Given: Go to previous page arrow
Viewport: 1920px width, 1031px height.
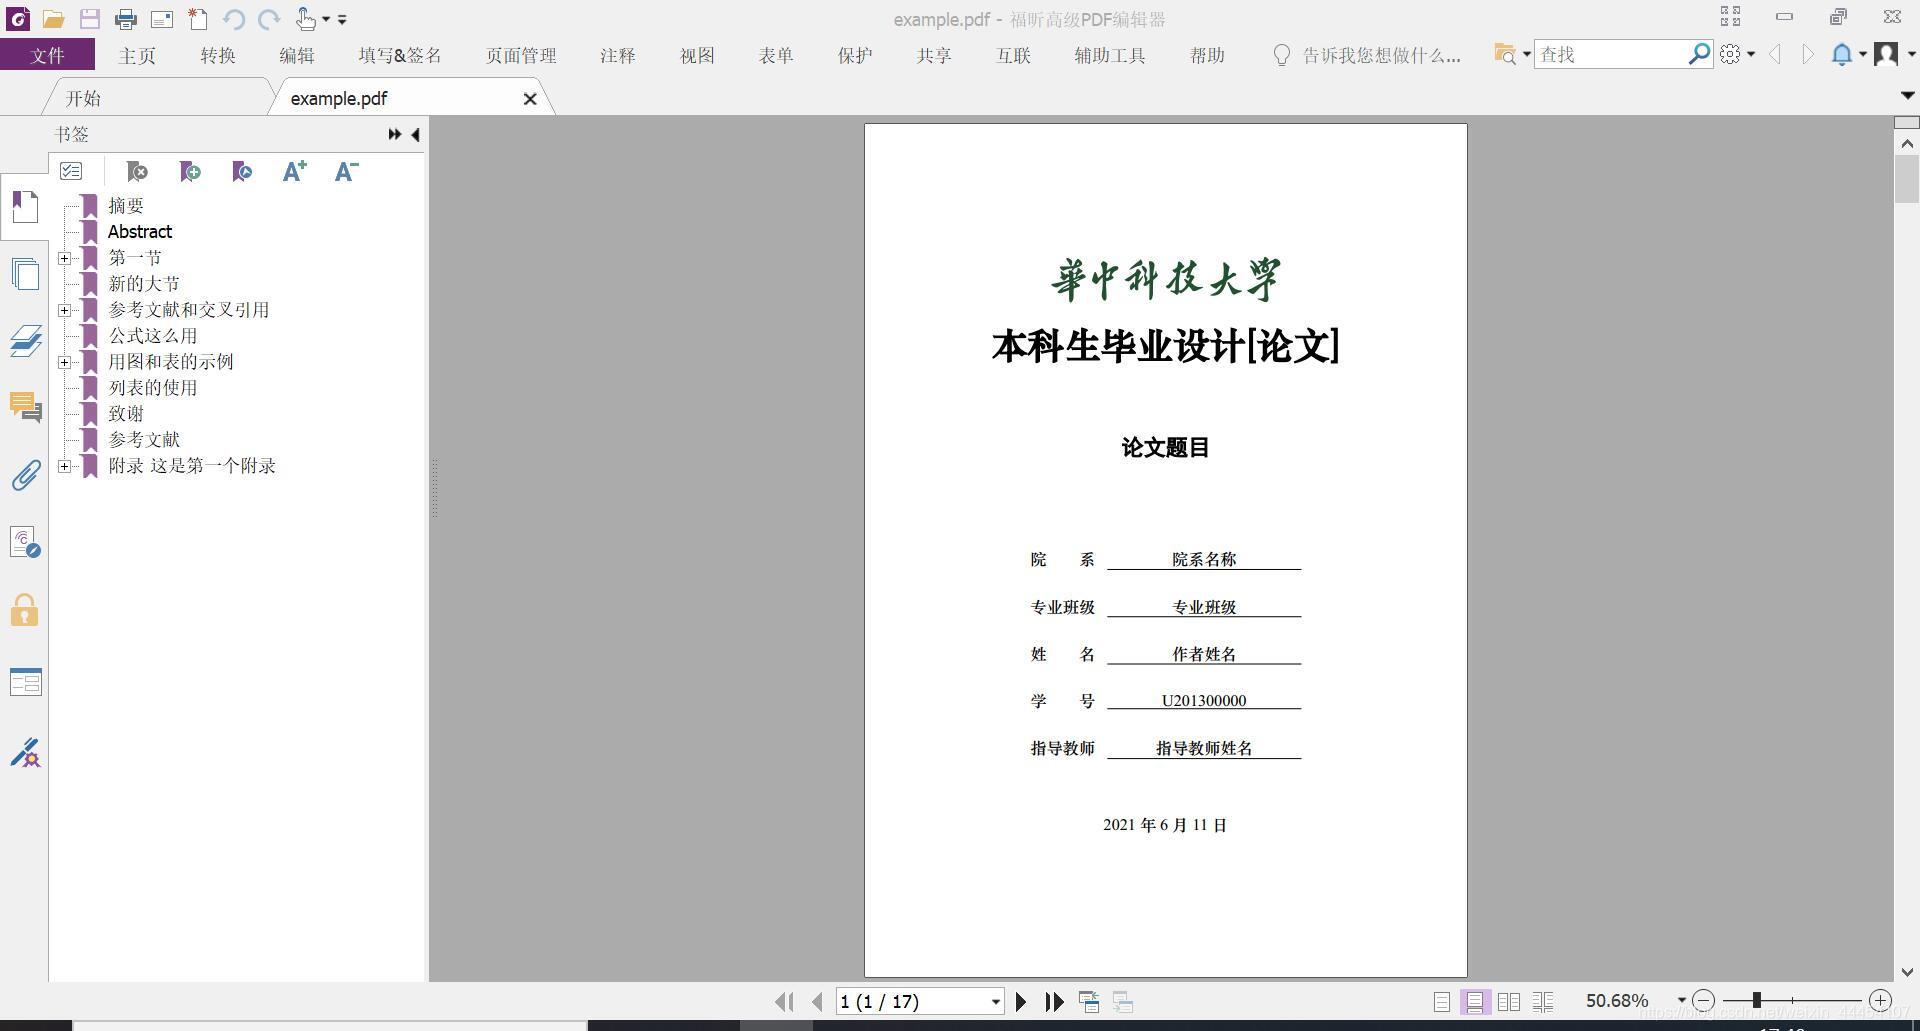Looking at the screenshot, I should tap(817, 1001).
